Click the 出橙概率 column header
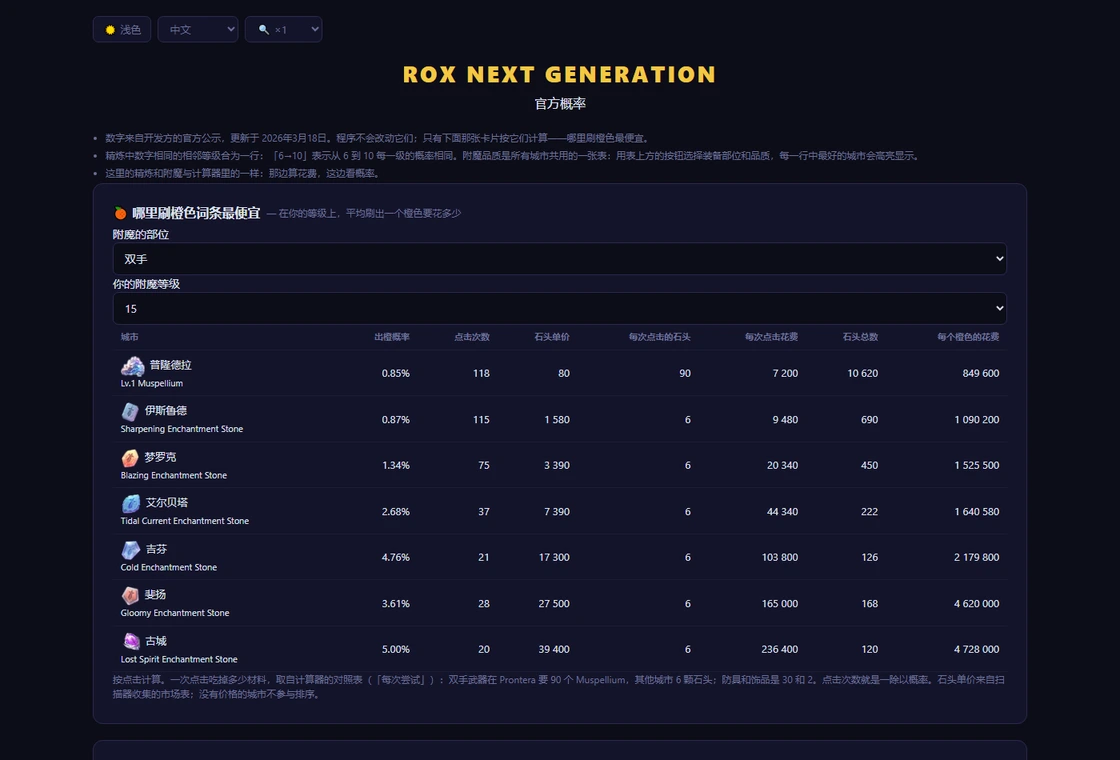The image size is (1120, 760). pyautogui.click(x=392, y=337)
